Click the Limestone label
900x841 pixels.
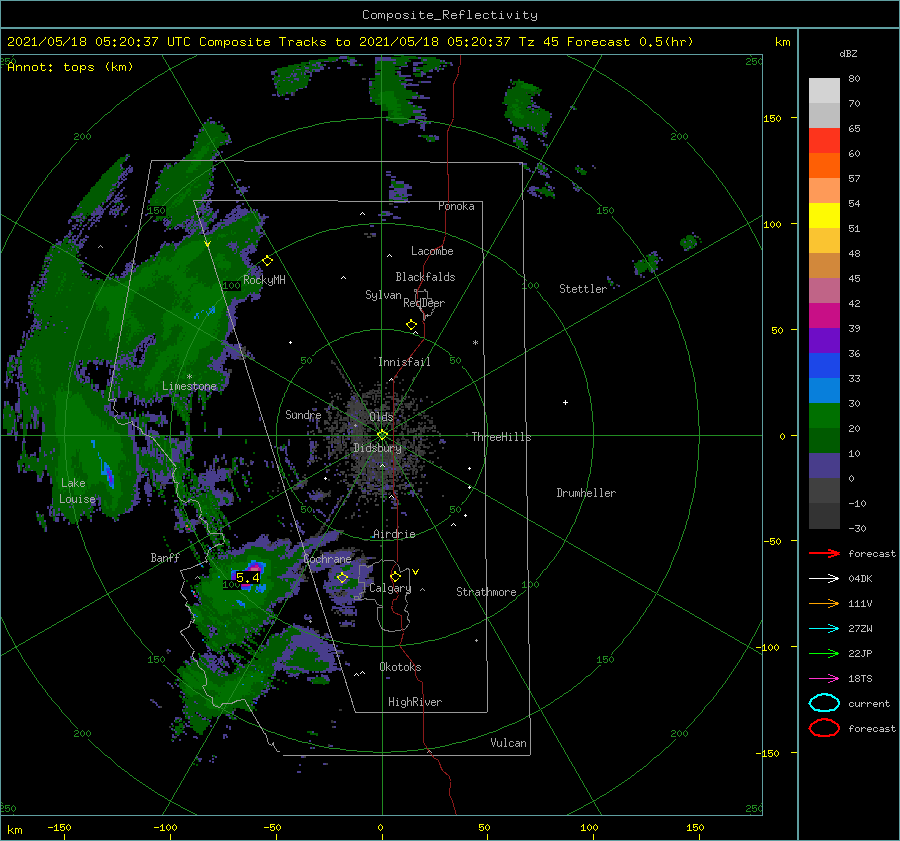click(189, 386)
